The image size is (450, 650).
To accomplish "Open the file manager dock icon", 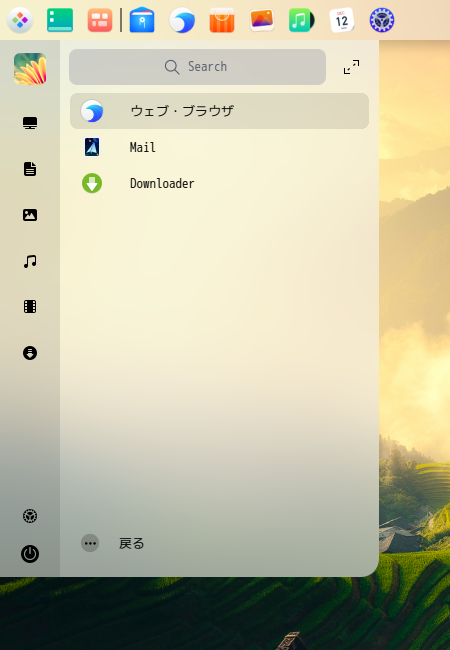I will 60,20.
